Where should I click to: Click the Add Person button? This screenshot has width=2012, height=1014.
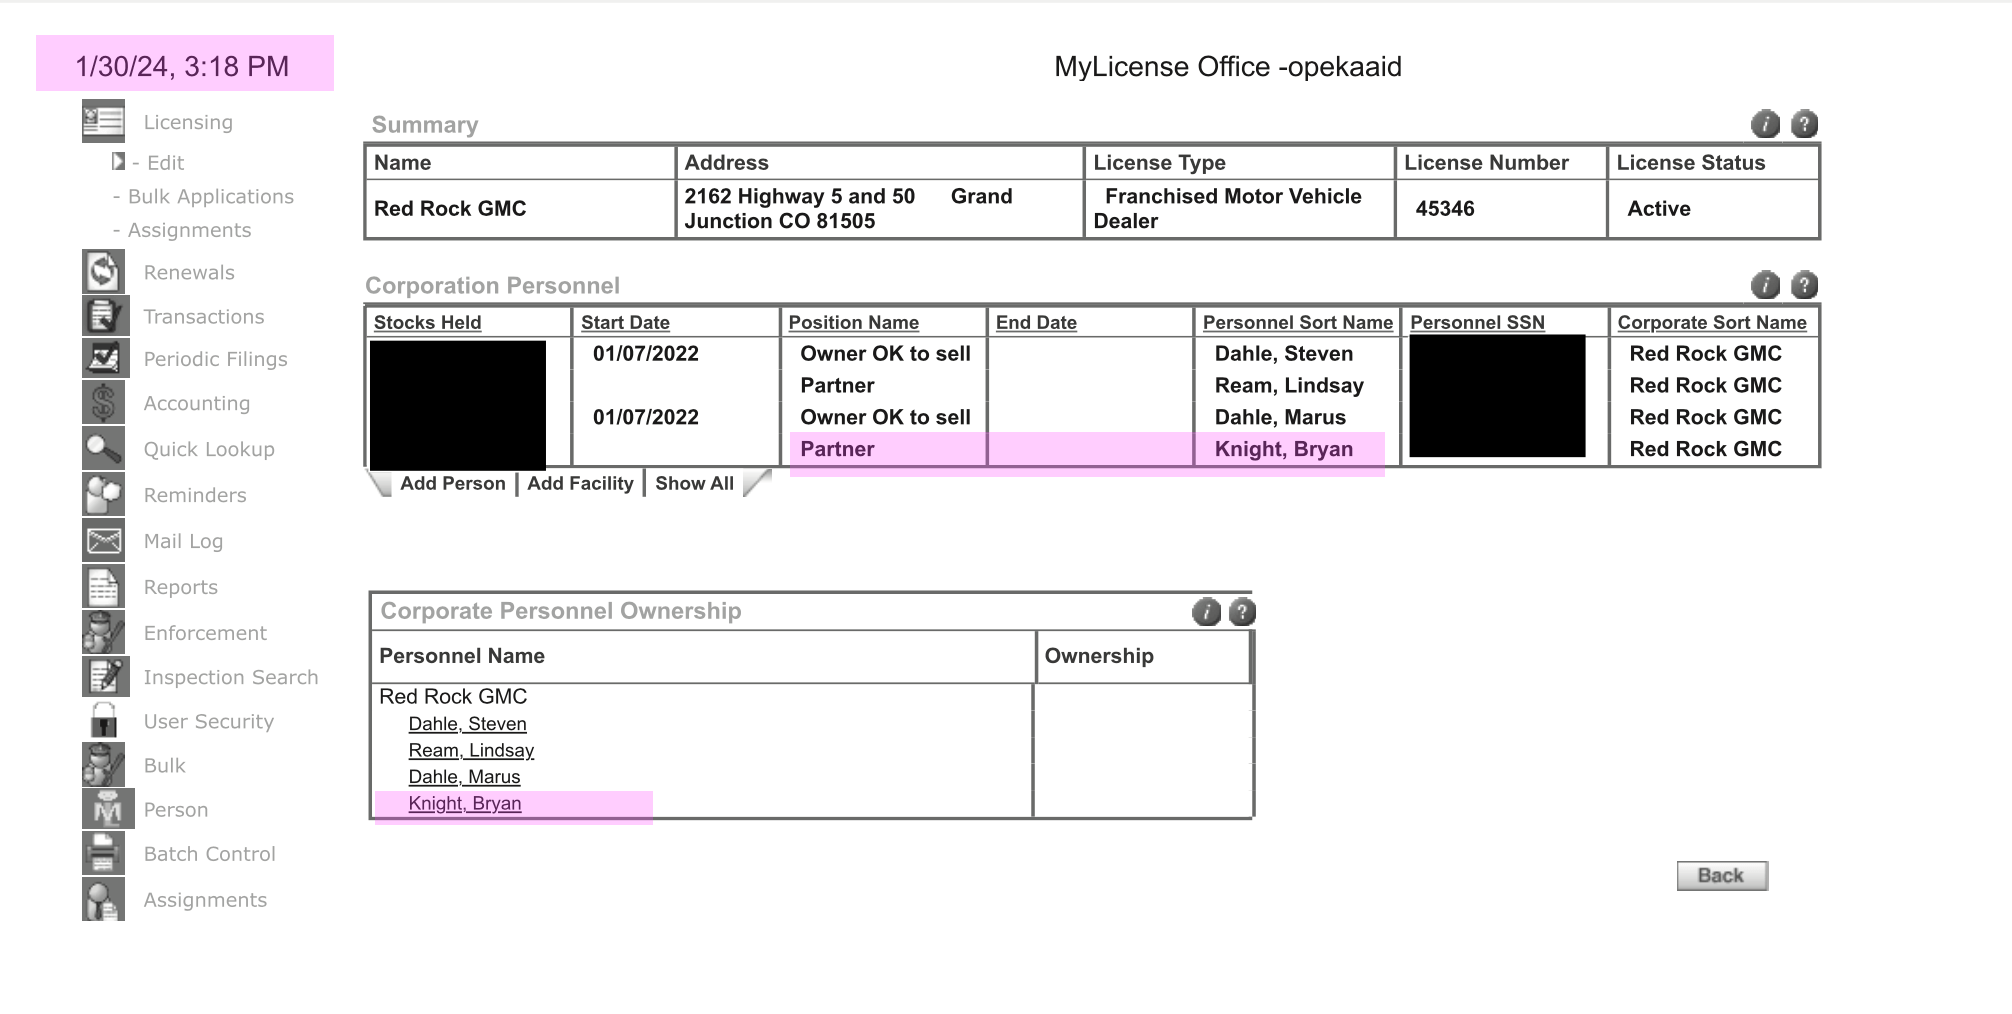tap(452, 484)
